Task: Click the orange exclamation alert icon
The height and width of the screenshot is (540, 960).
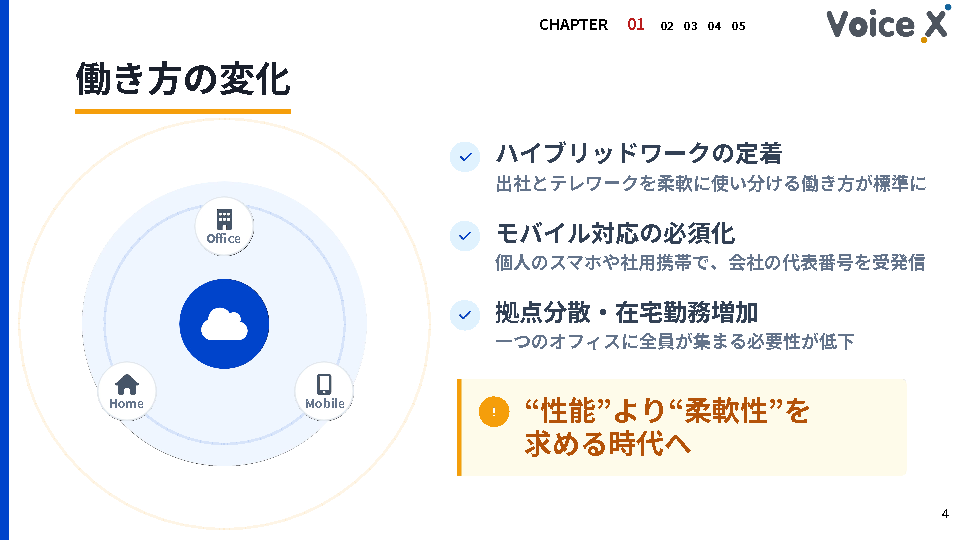Action: [494, 412]
